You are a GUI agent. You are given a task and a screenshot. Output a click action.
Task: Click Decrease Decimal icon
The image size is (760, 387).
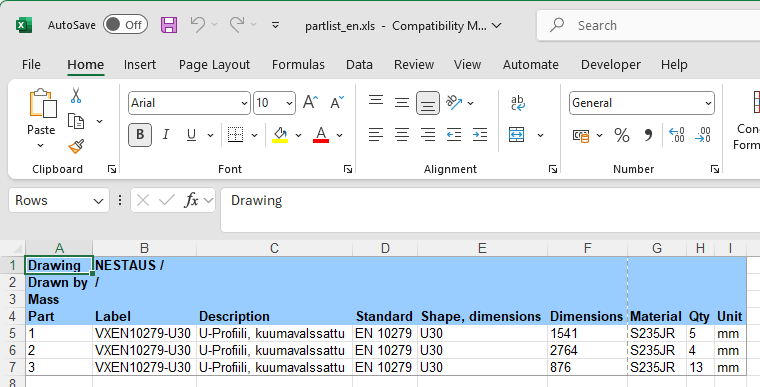point(702,135)
